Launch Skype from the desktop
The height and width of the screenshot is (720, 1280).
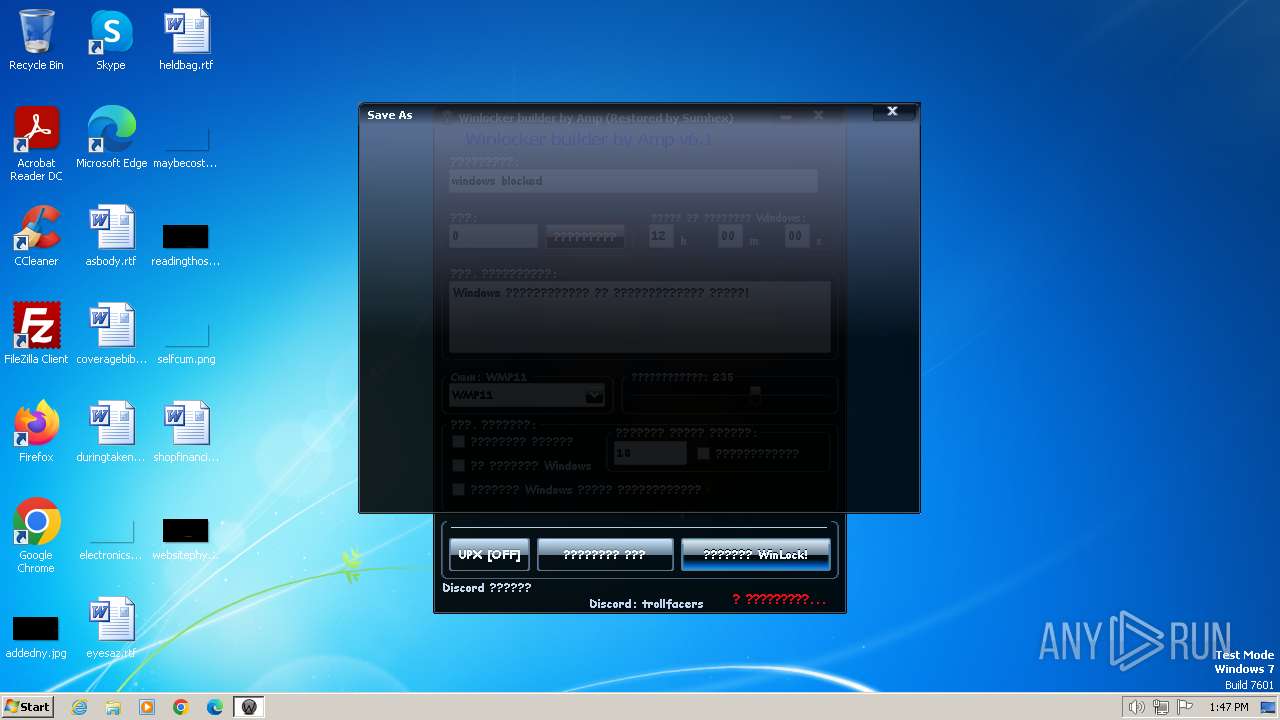(111, 40)
